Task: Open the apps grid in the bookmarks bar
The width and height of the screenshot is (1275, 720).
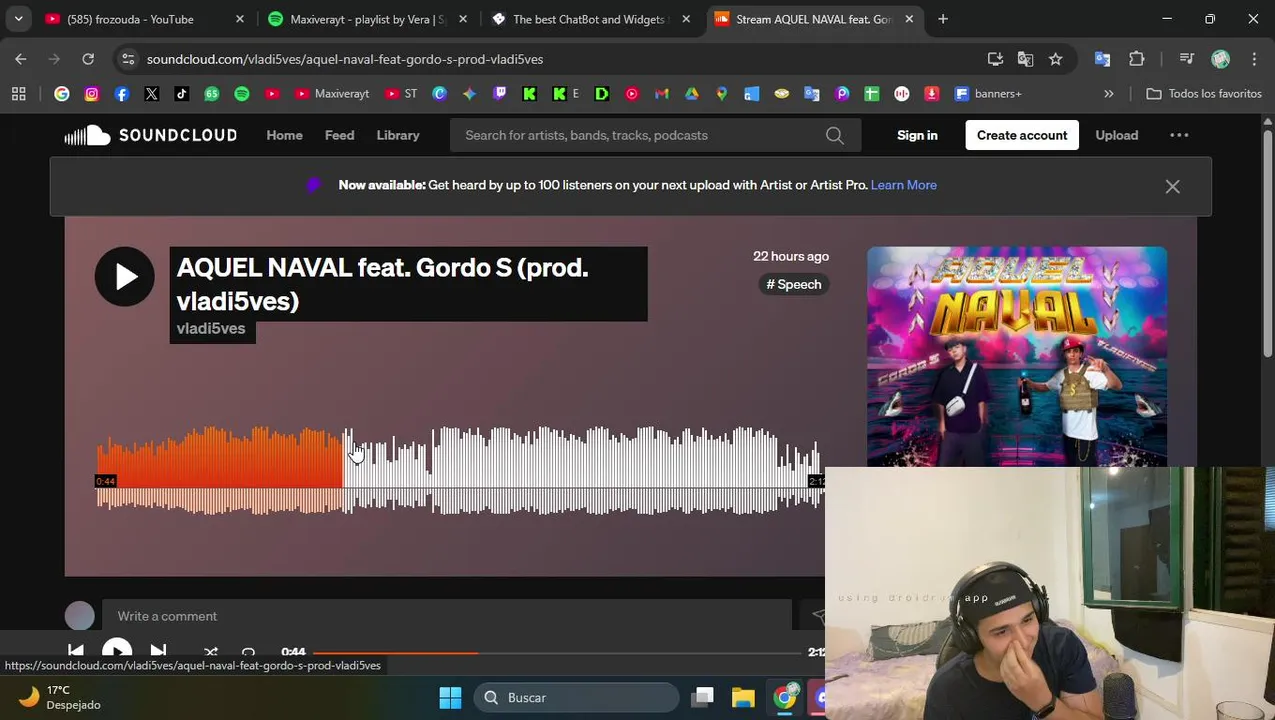Action: pyautogui.click(x=18, y=93)
